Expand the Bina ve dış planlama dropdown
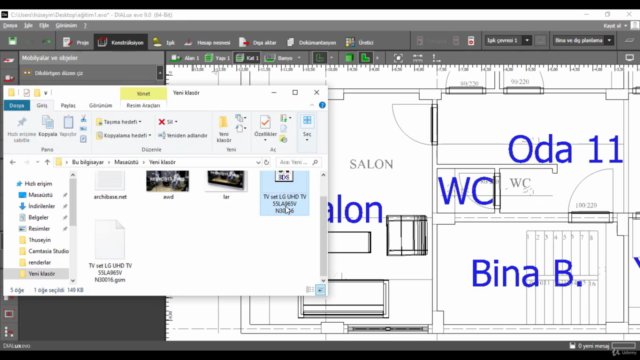 (x=609, y=40)
